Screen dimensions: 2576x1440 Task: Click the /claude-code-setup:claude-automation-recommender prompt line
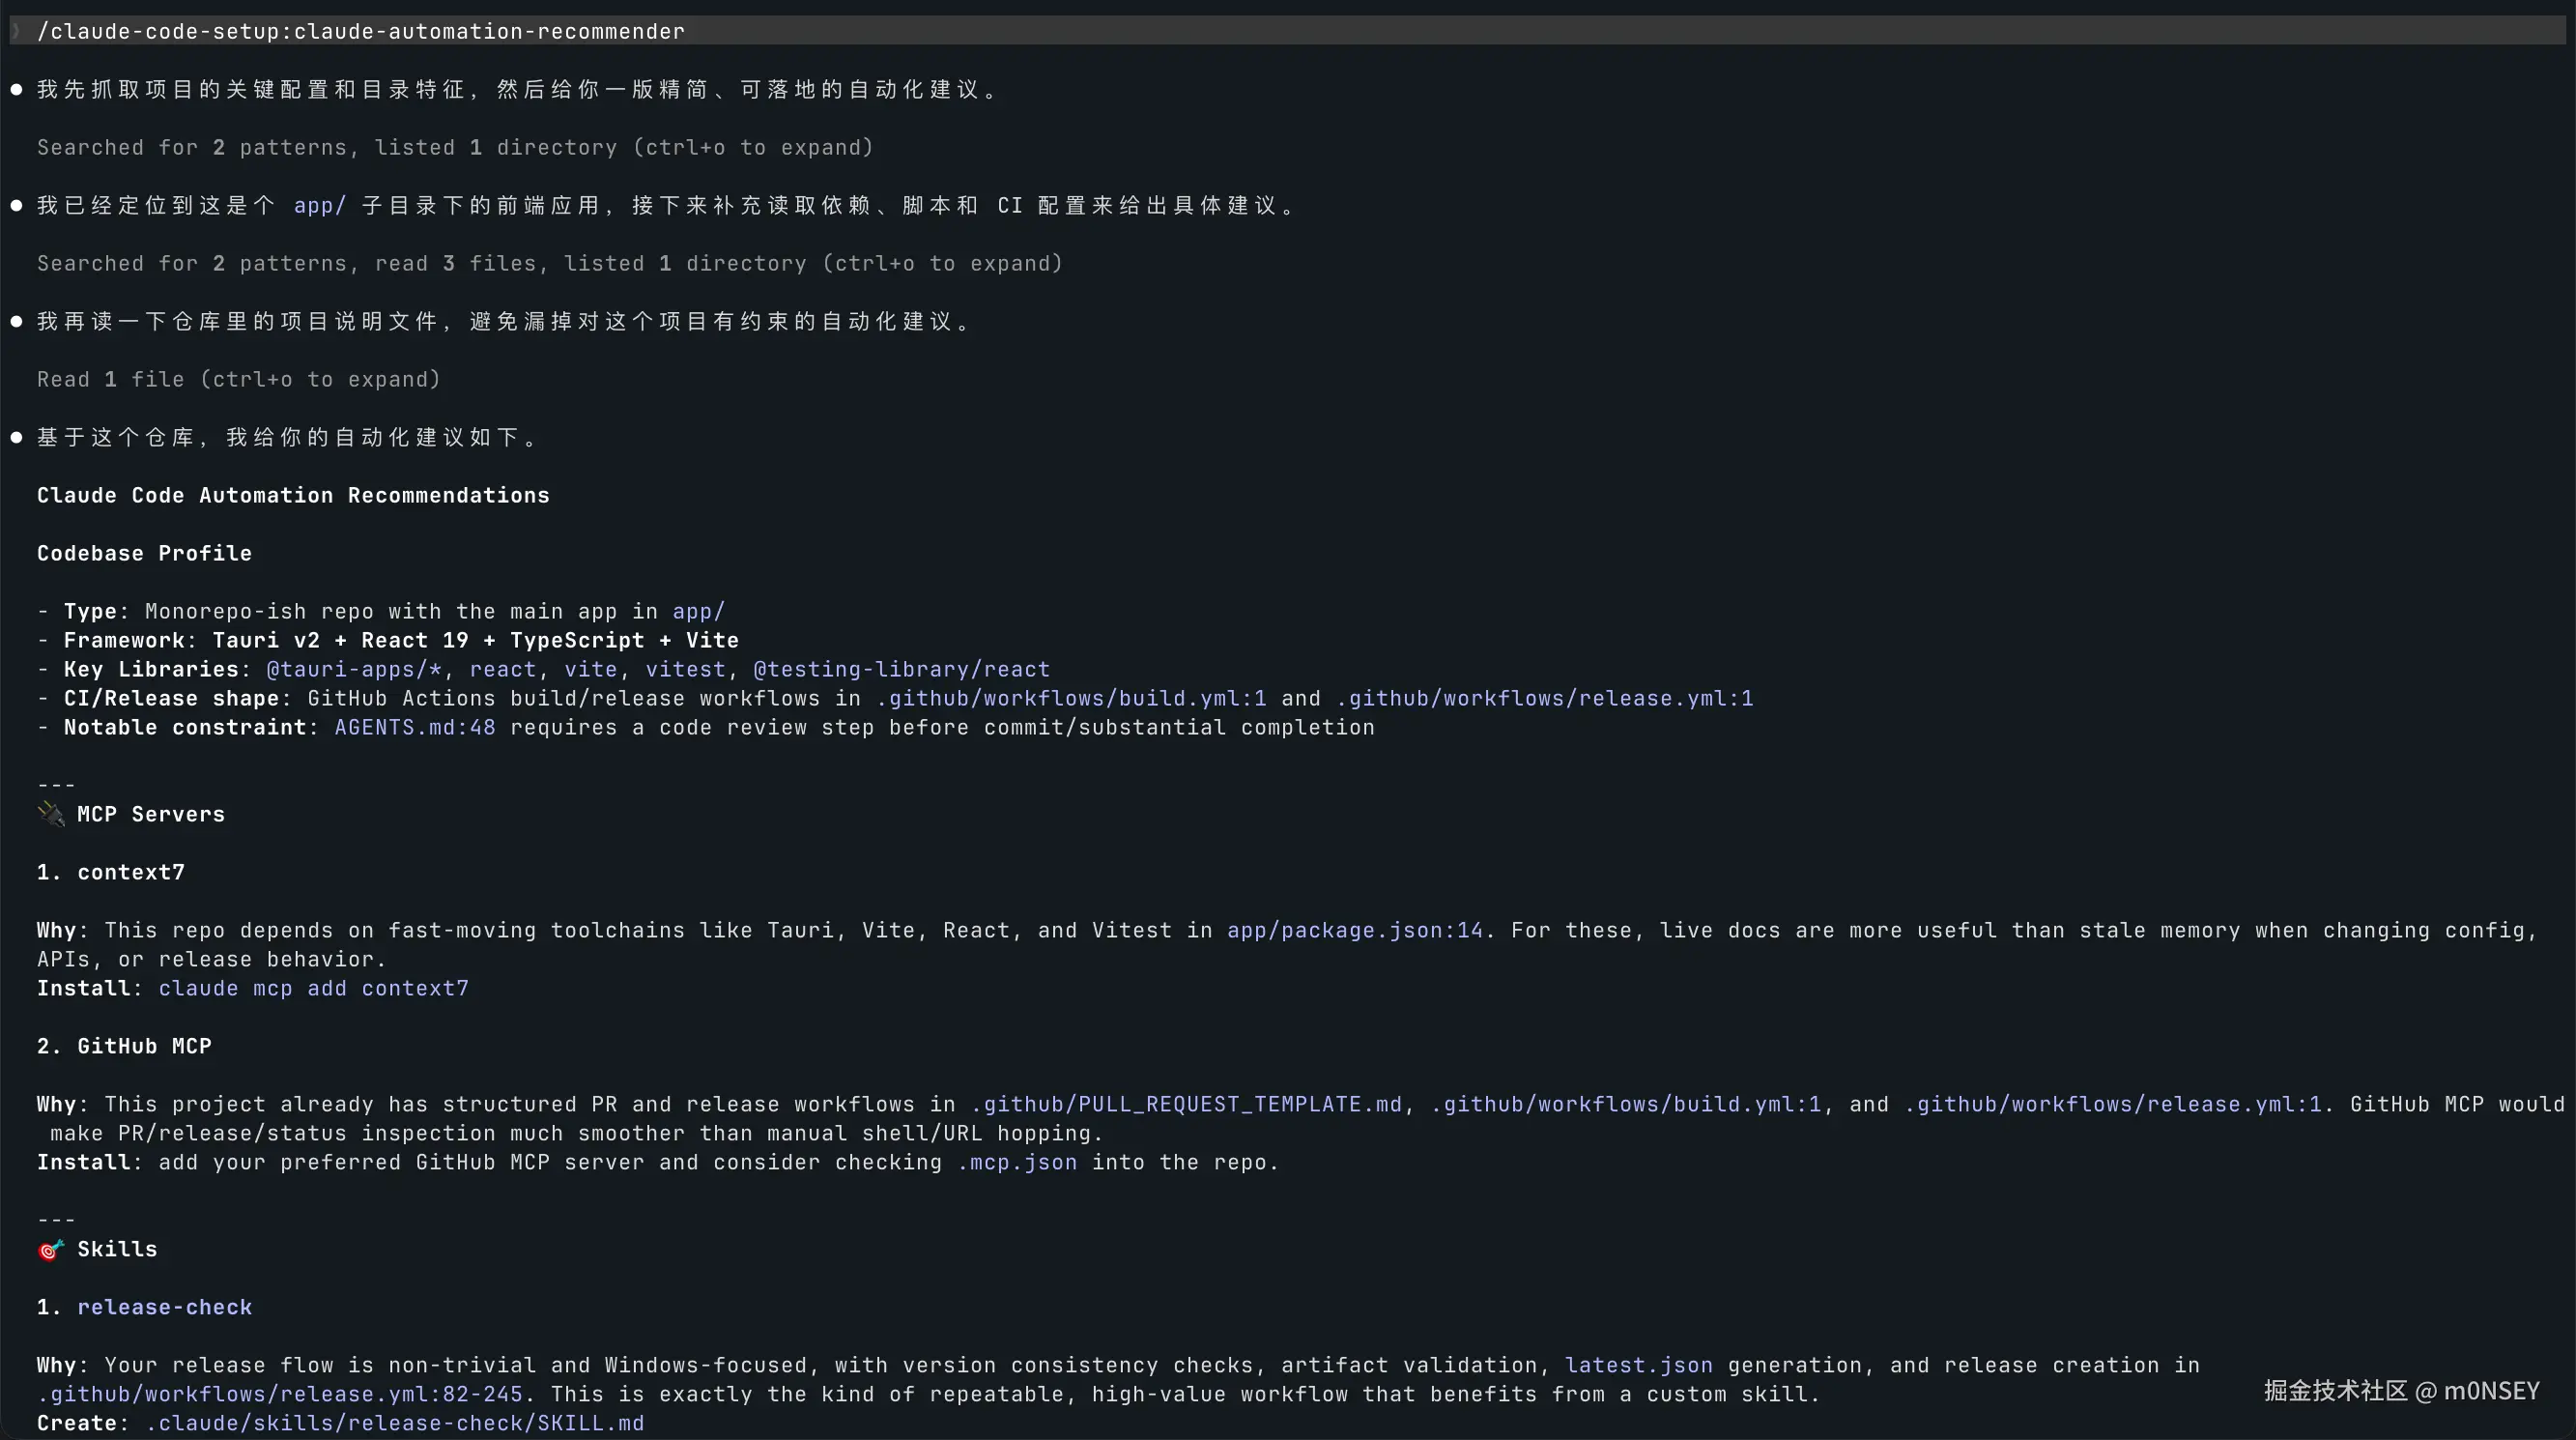[1288, 31]
